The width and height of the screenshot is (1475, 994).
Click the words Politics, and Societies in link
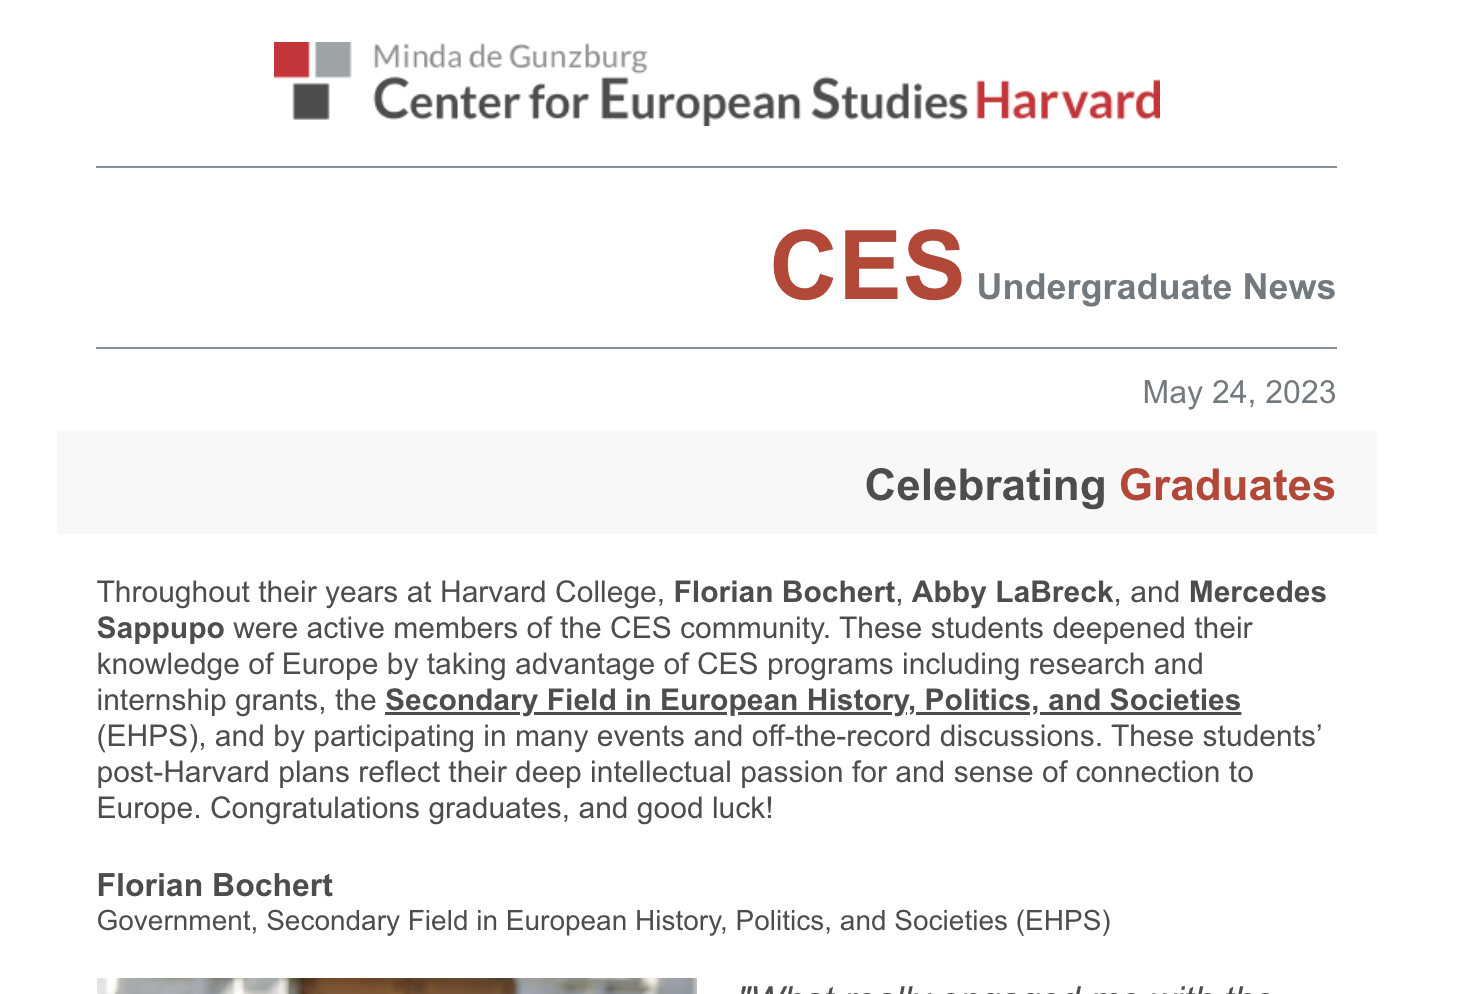1083,700
